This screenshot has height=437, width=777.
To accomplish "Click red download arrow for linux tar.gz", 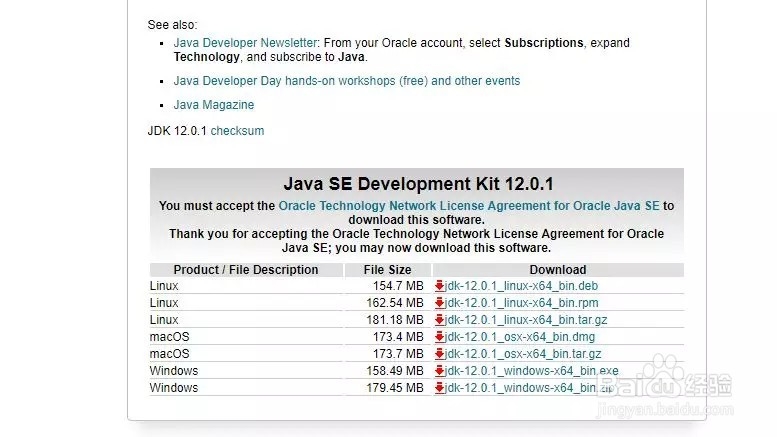I will [439, 320].
